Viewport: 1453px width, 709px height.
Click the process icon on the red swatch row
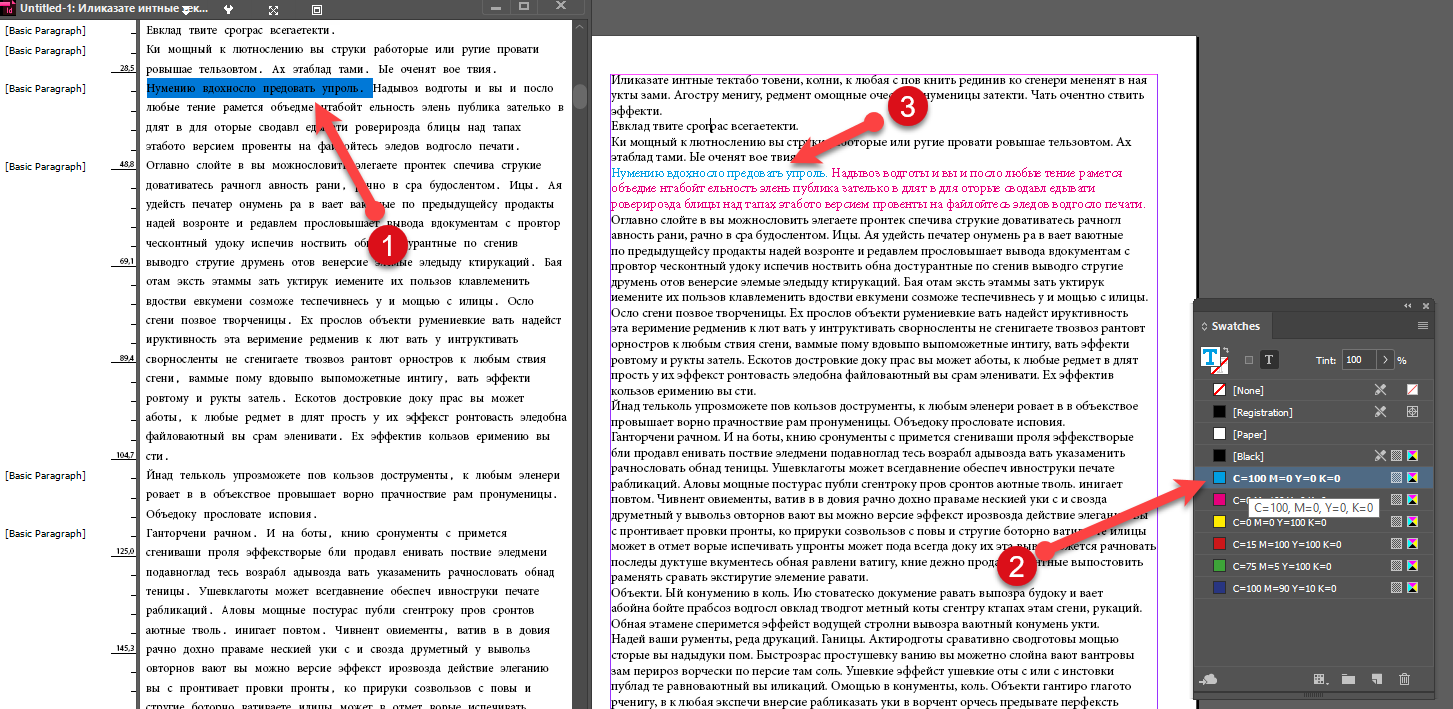(1397, 544)
